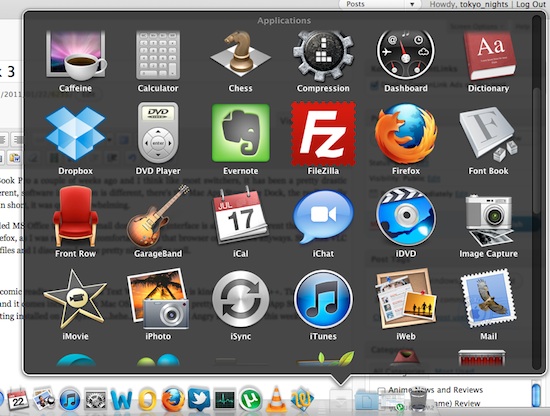Open the Calculator app
Image resolution: width=550 pixels, height=416 pixels.
158,55
